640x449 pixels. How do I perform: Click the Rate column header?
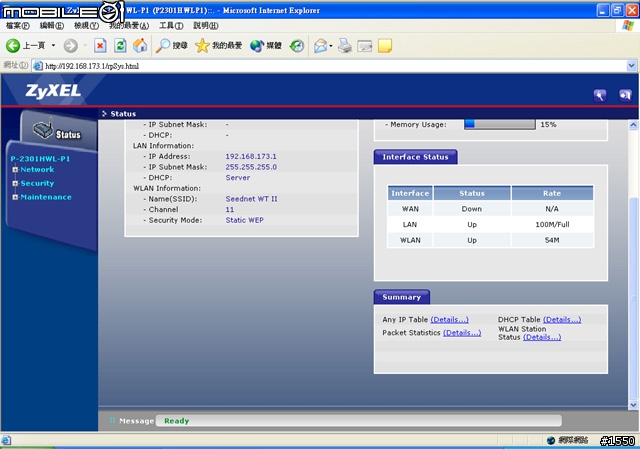552,193
